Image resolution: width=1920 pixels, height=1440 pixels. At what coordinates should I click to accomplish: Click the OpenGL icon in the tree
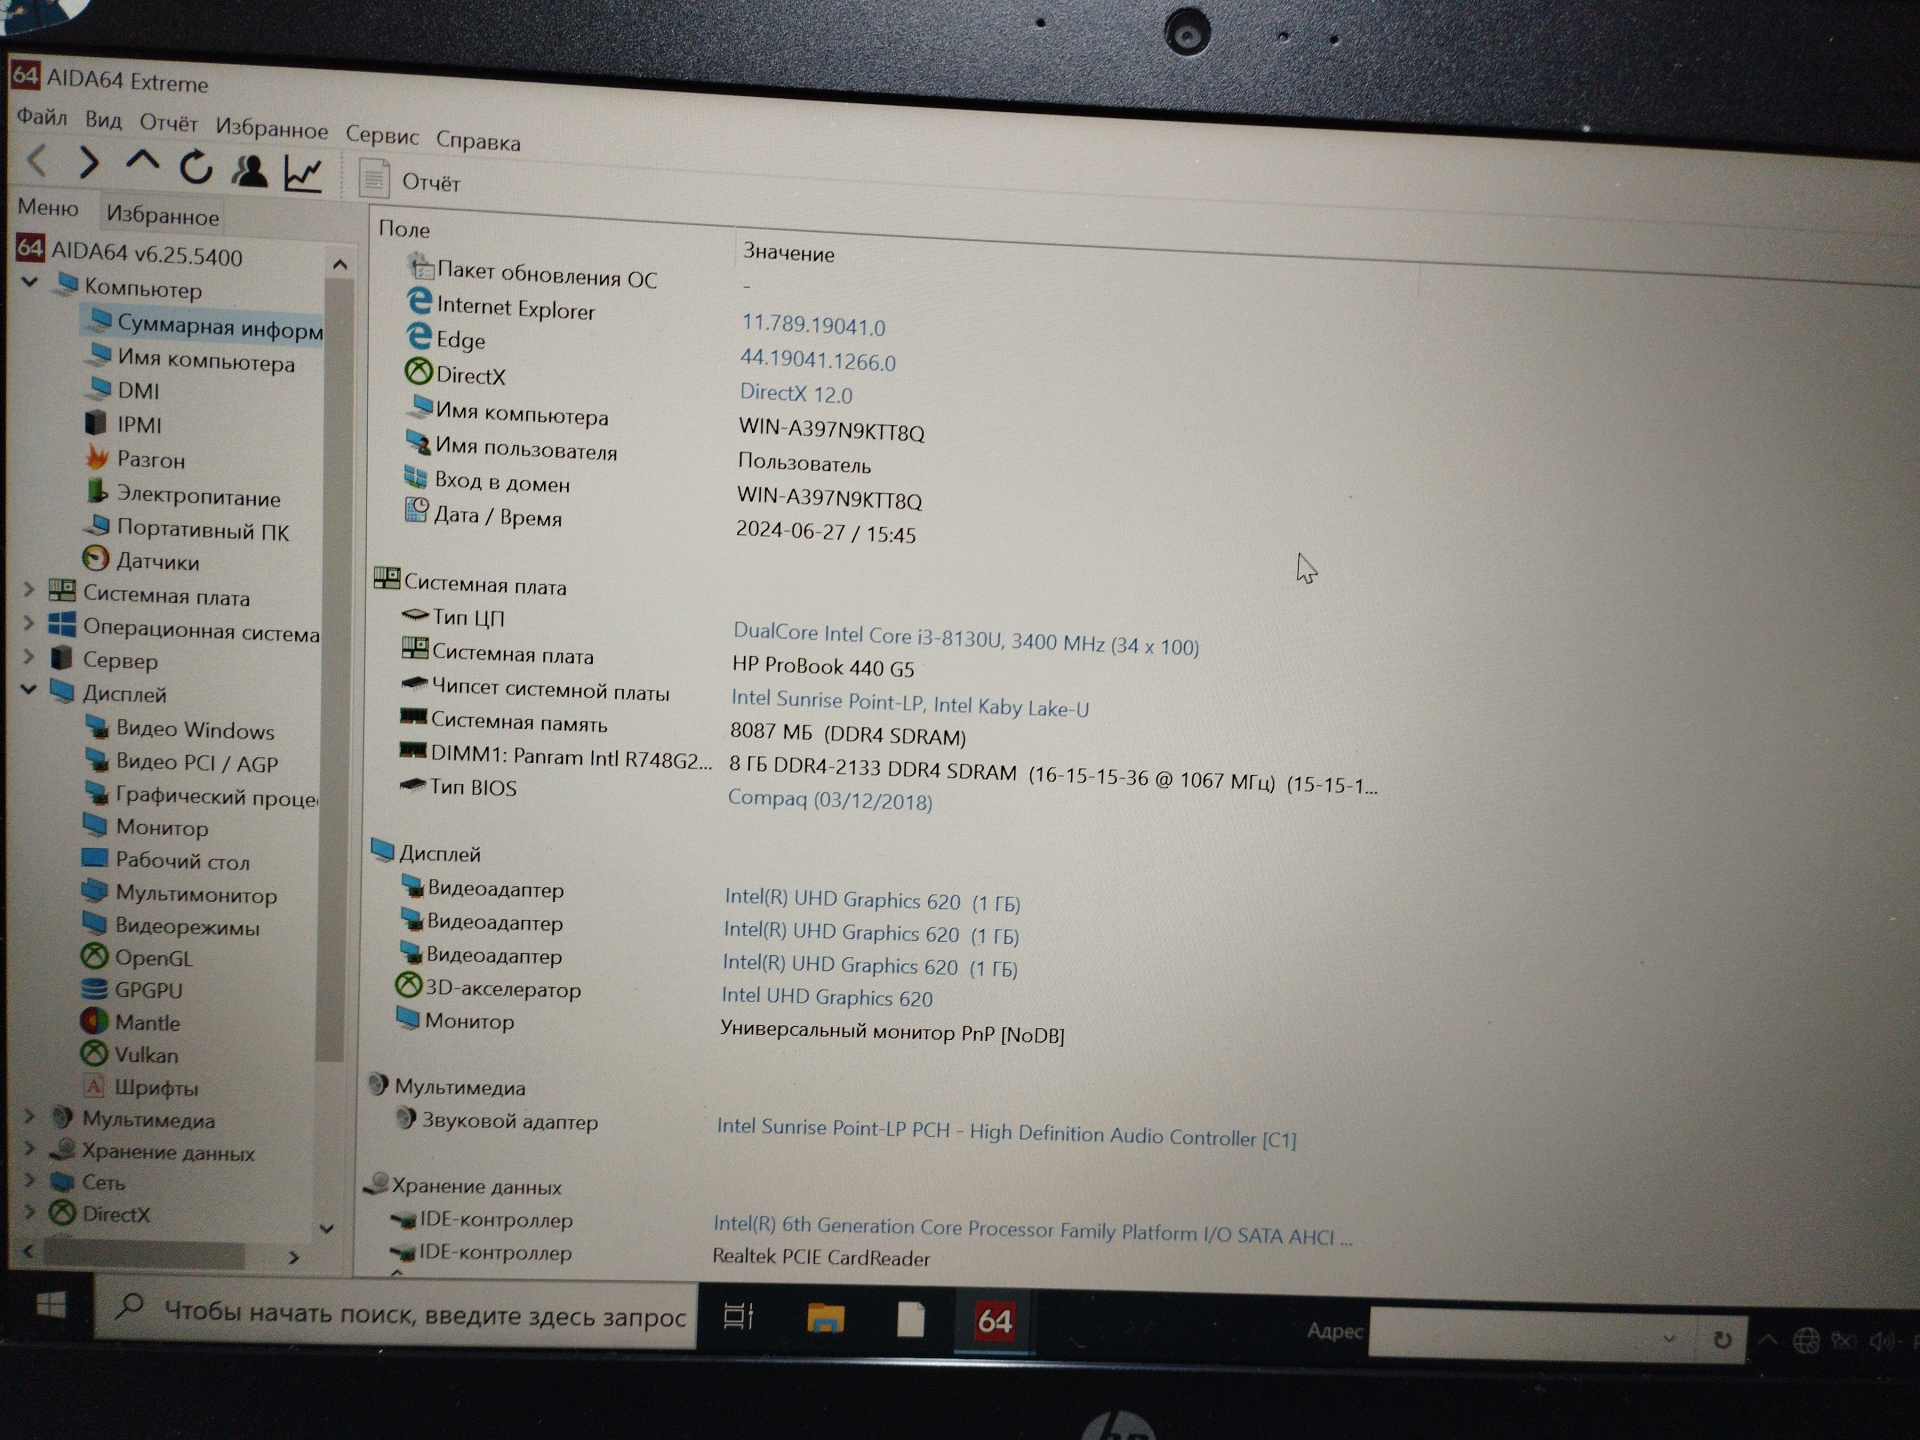[x=94, y=956]
